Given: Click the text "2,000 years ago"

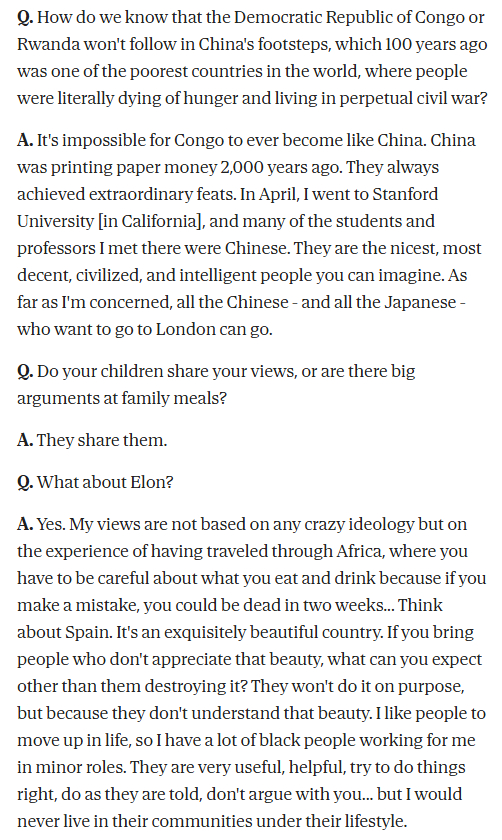Looking at the screenshot, I should click(280, 168).
